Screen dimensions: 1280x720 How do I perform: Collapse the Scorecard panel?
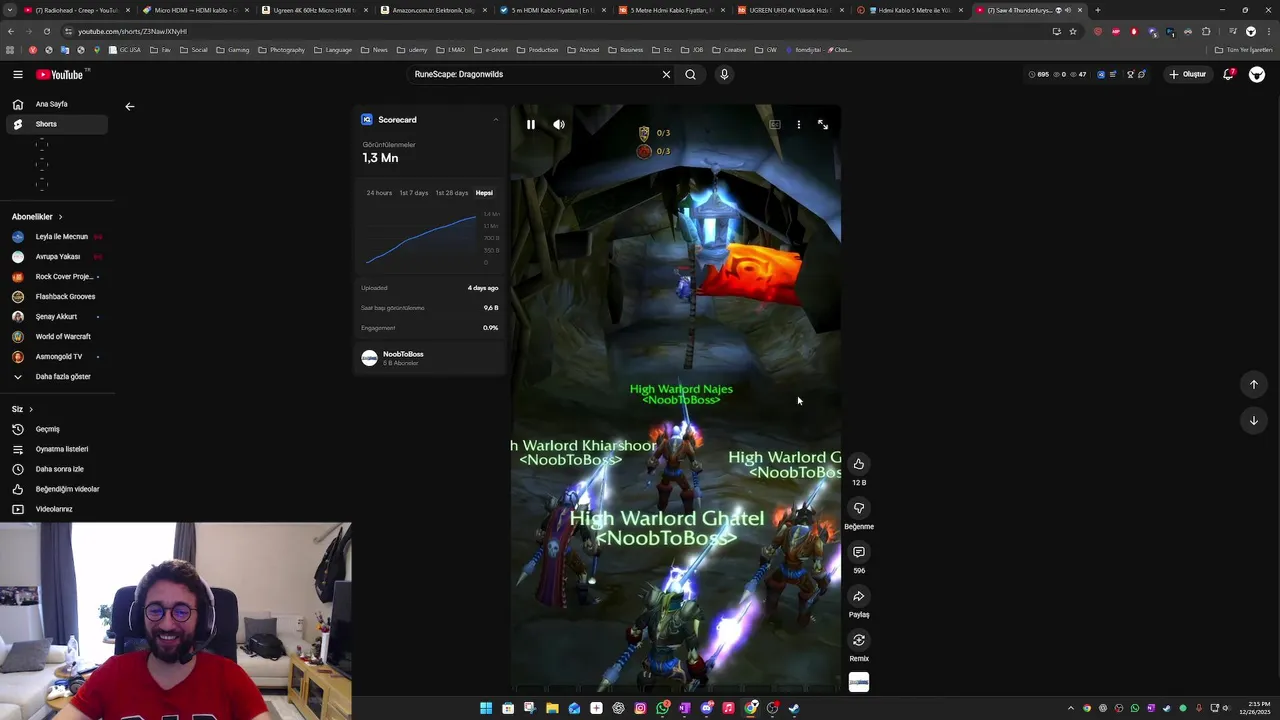tap(495, 119)
